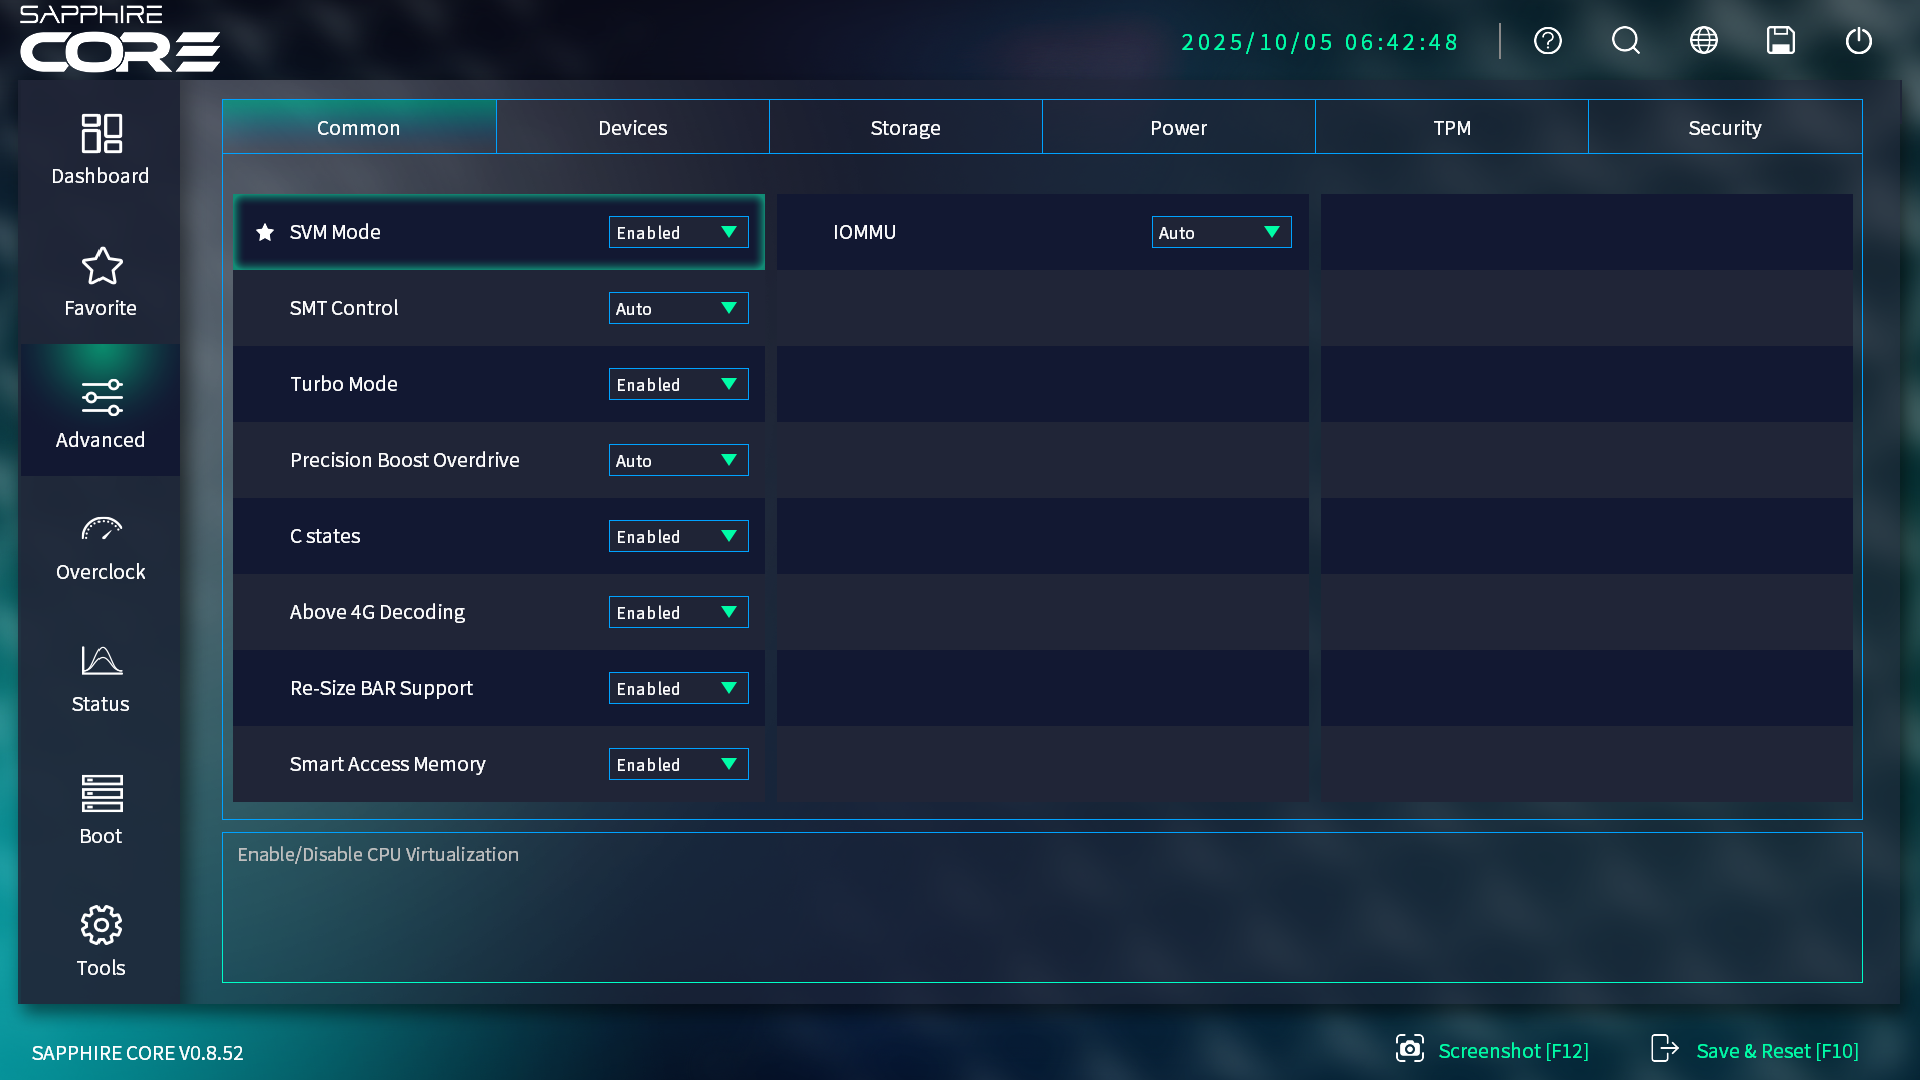
Task: Open the Precision Boost Overdrive dropdown
Action: pyautogui.click(x=678, y=460)
